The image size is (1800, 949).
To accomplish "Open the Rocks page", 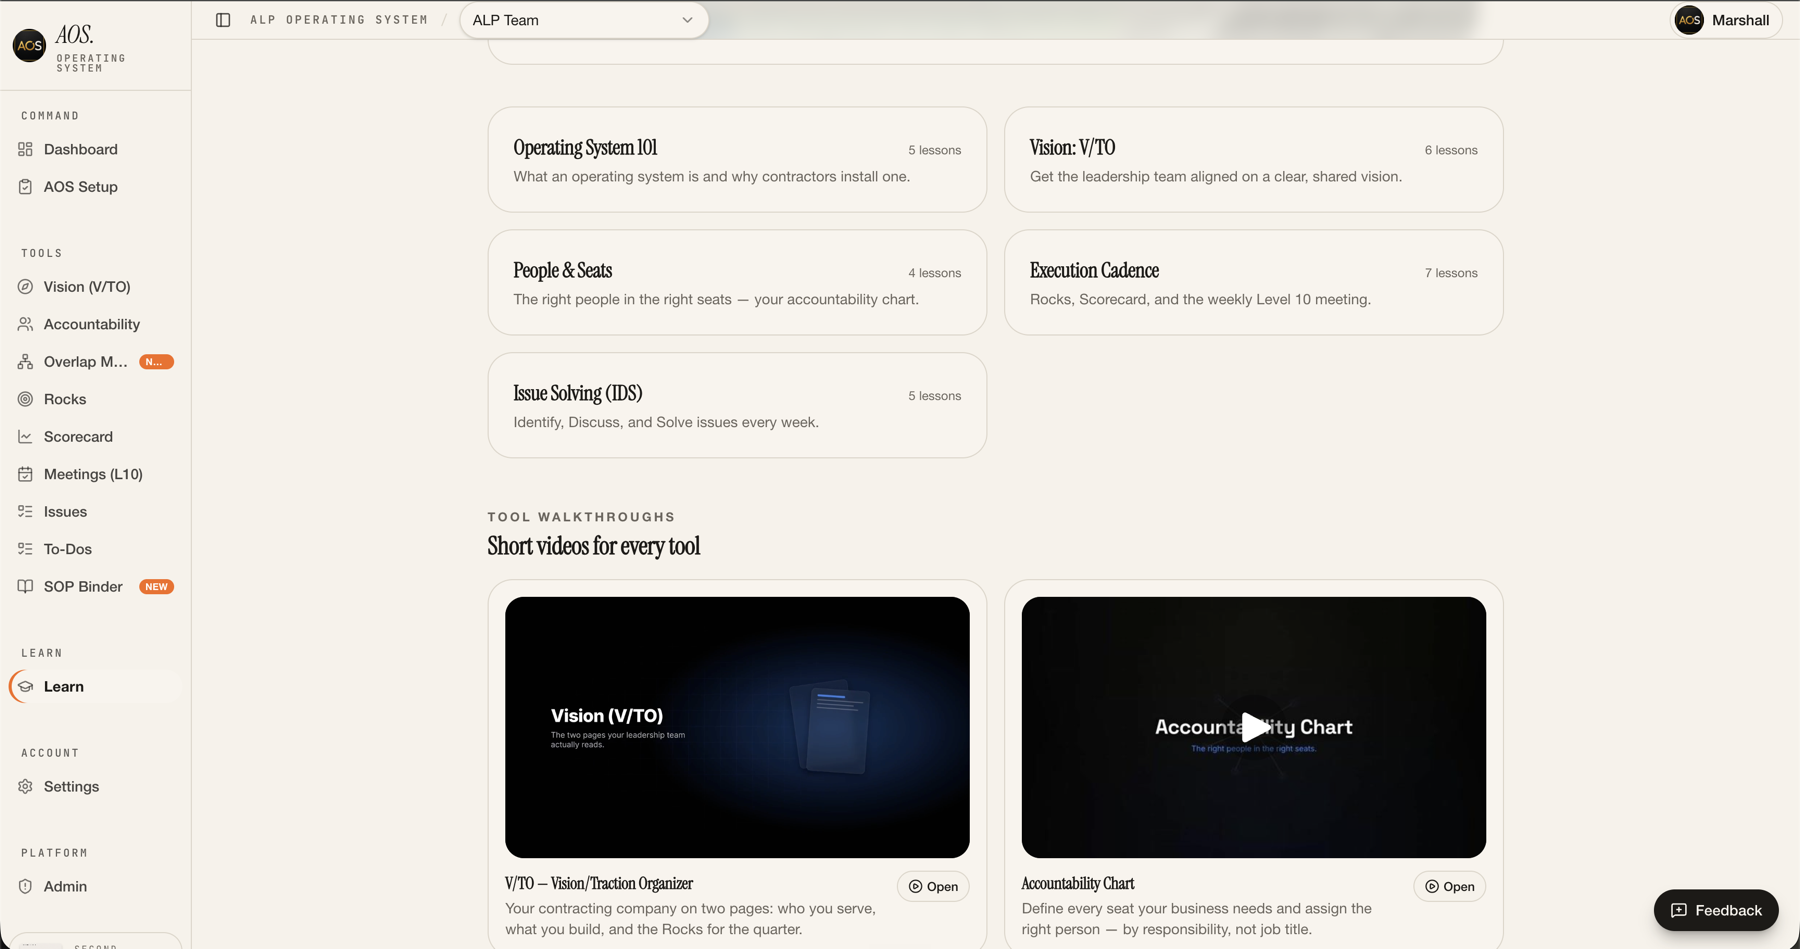I will click(96, 399).
